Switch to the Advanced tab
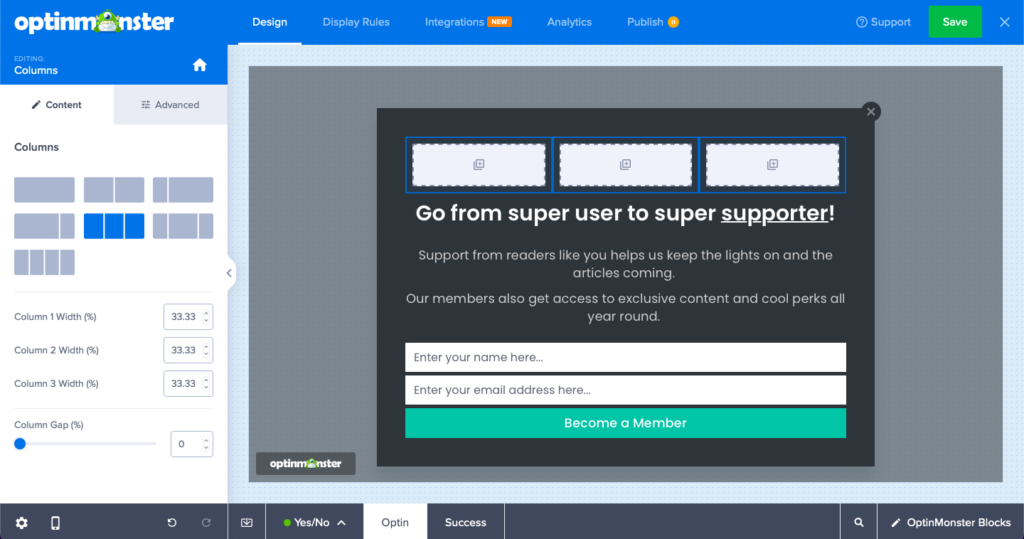 click(170, 105)
